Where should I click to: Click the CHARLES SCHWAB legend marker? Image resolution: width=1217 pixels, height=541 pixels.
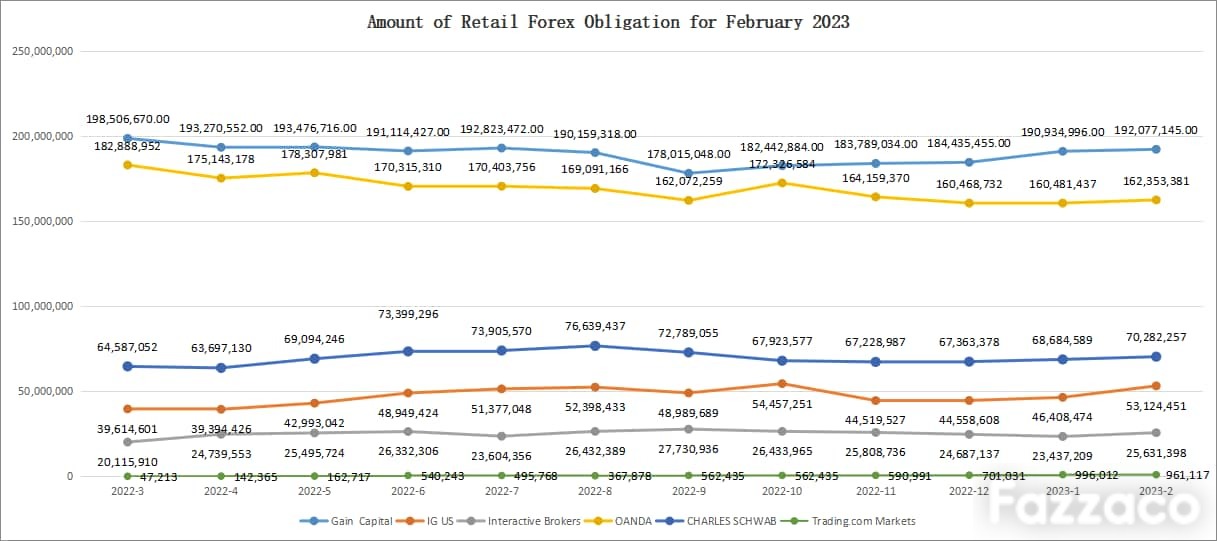coord(677,521)
